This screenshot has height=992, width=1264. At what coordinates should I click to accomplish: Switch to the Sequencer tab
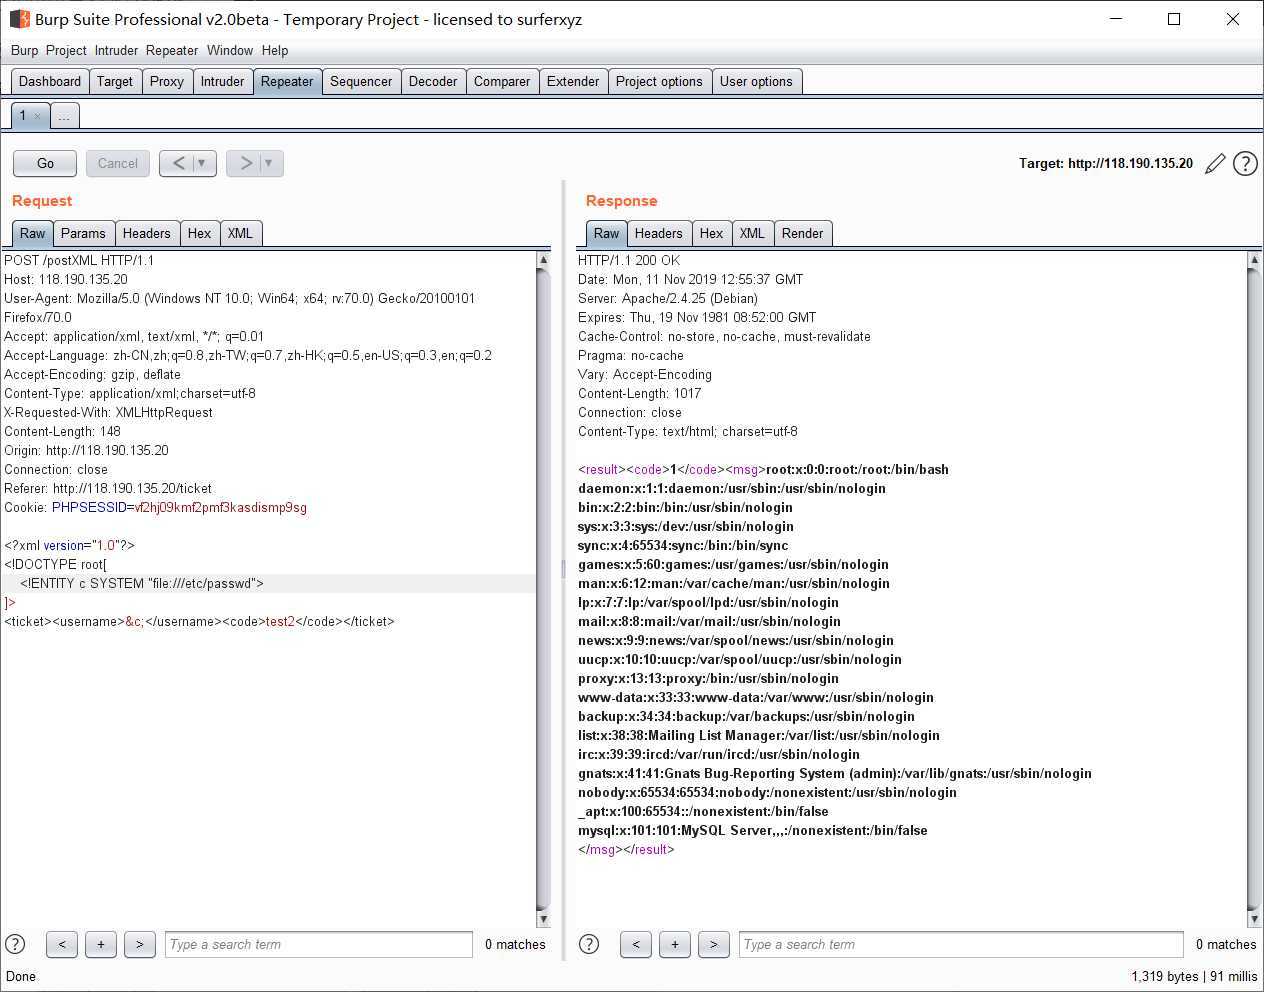click(x=361, y=81)
